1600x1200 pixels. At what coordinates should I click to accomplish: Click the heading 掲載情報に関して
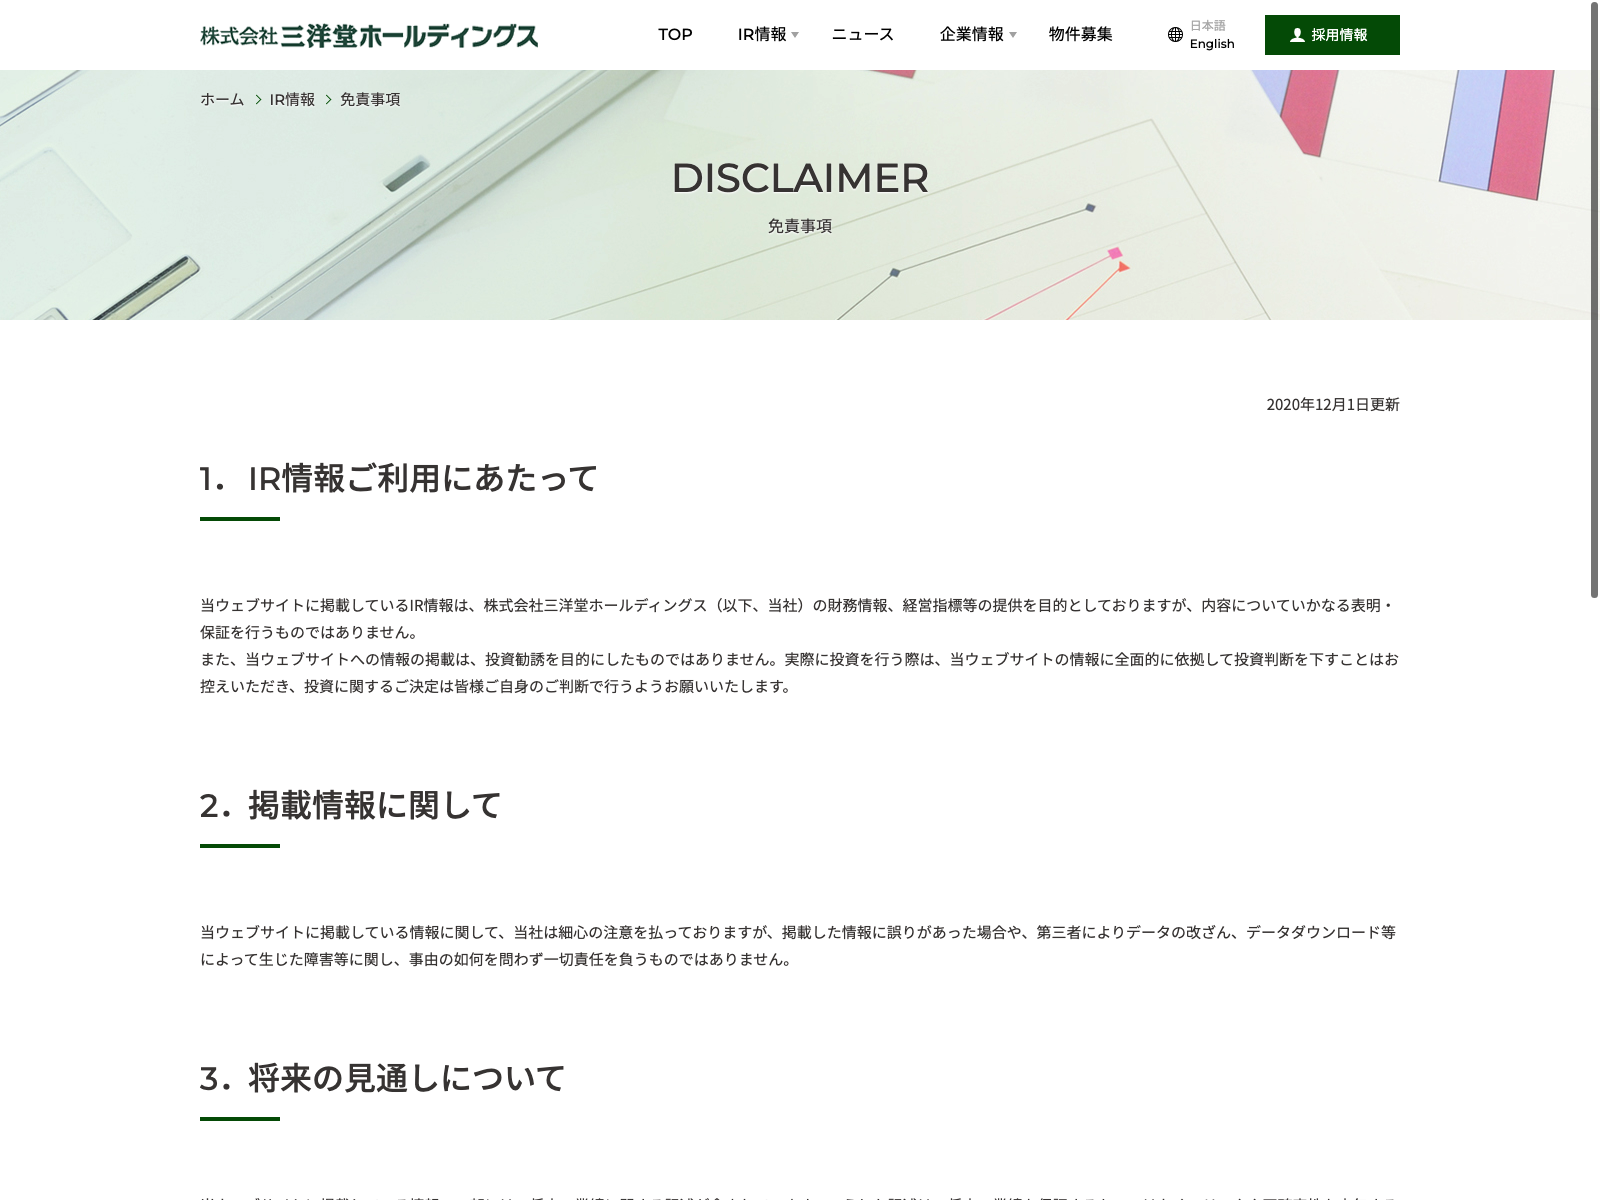point(350,805)
